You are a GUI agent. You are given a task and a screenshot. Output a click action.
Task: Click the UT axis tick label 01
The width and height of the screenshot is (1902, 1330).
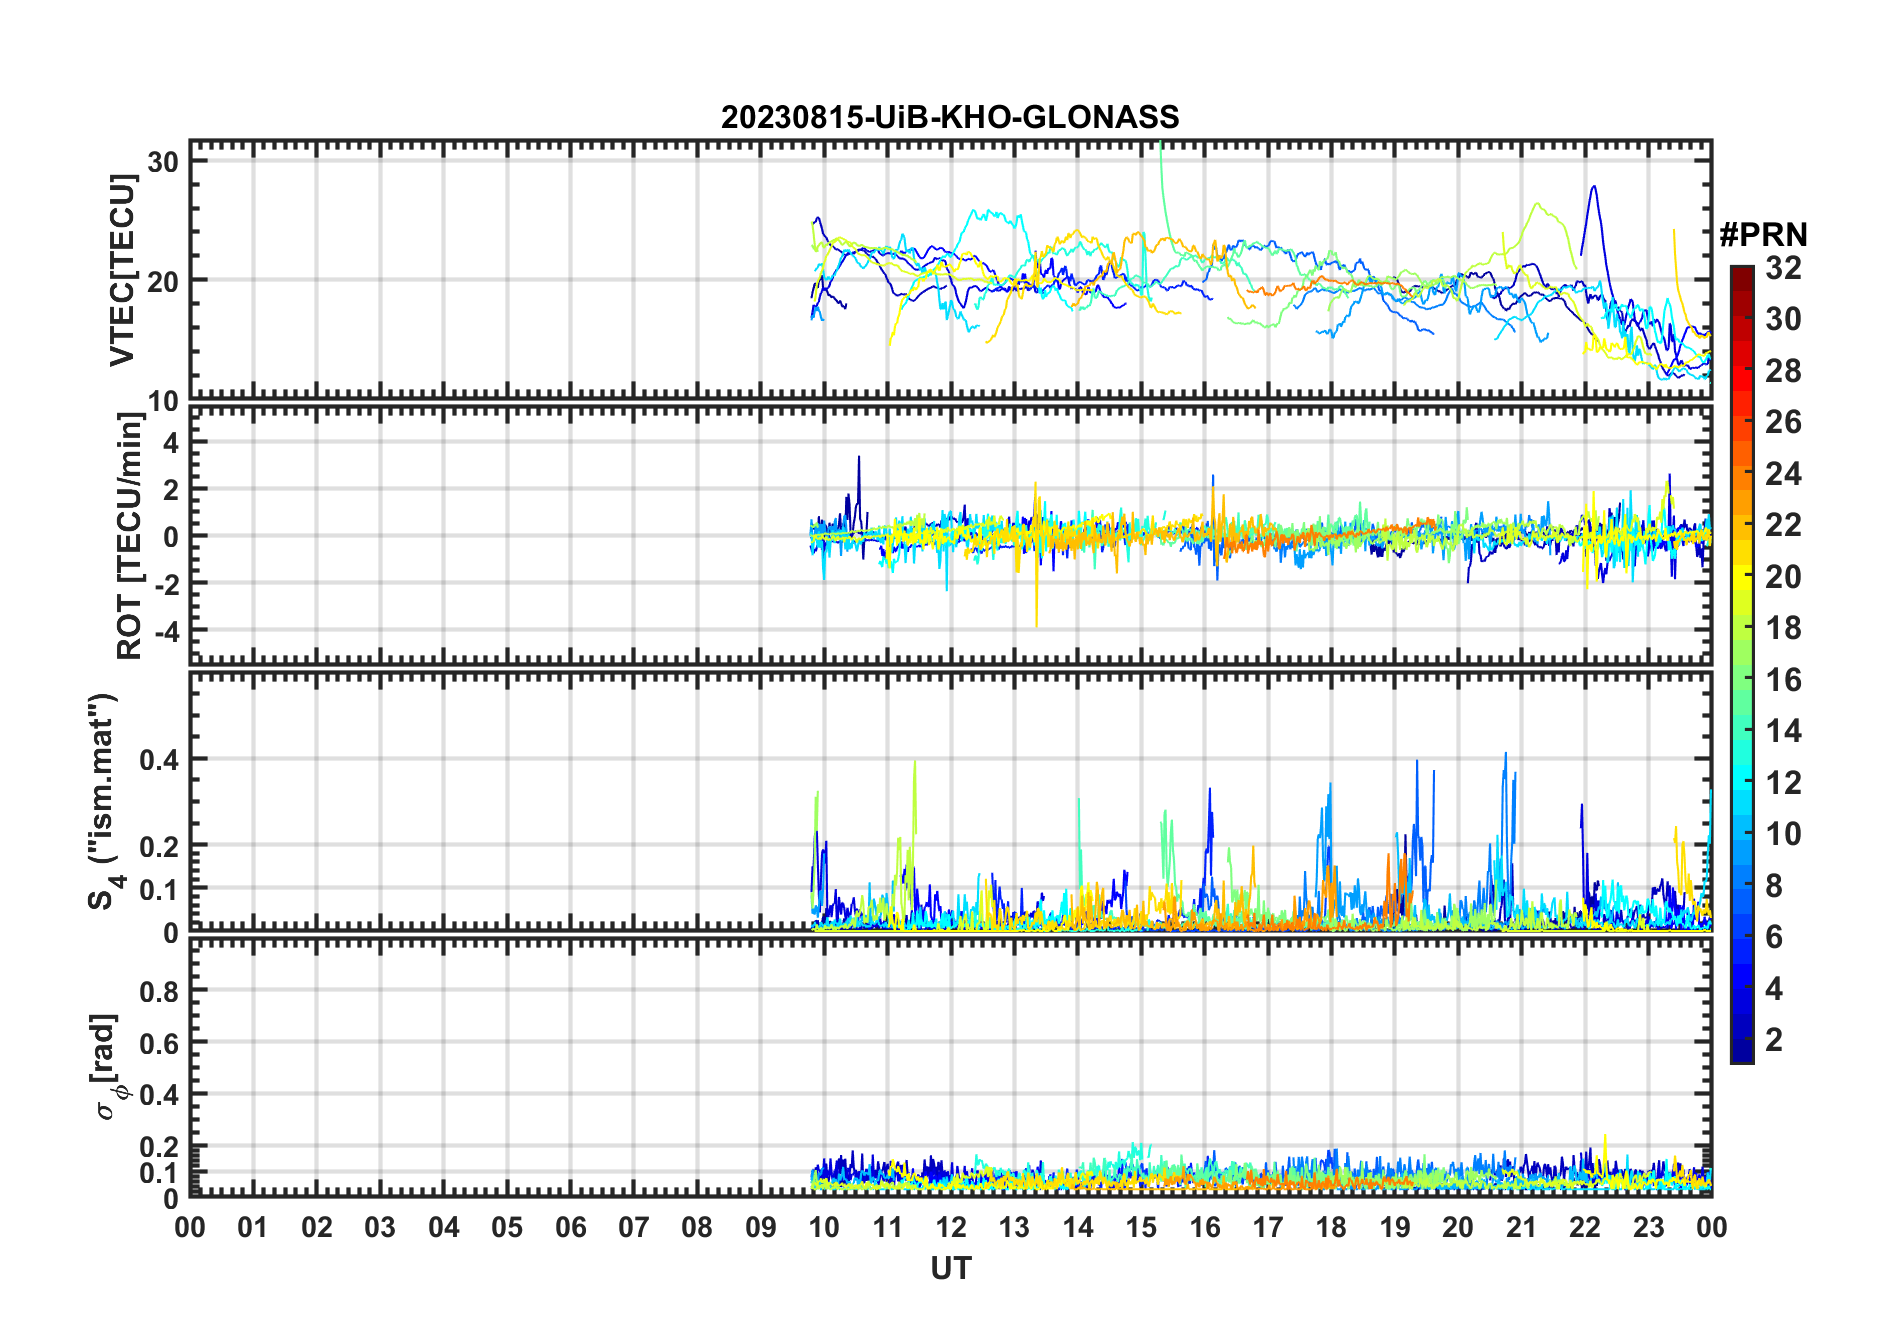tap(253, 1227)
